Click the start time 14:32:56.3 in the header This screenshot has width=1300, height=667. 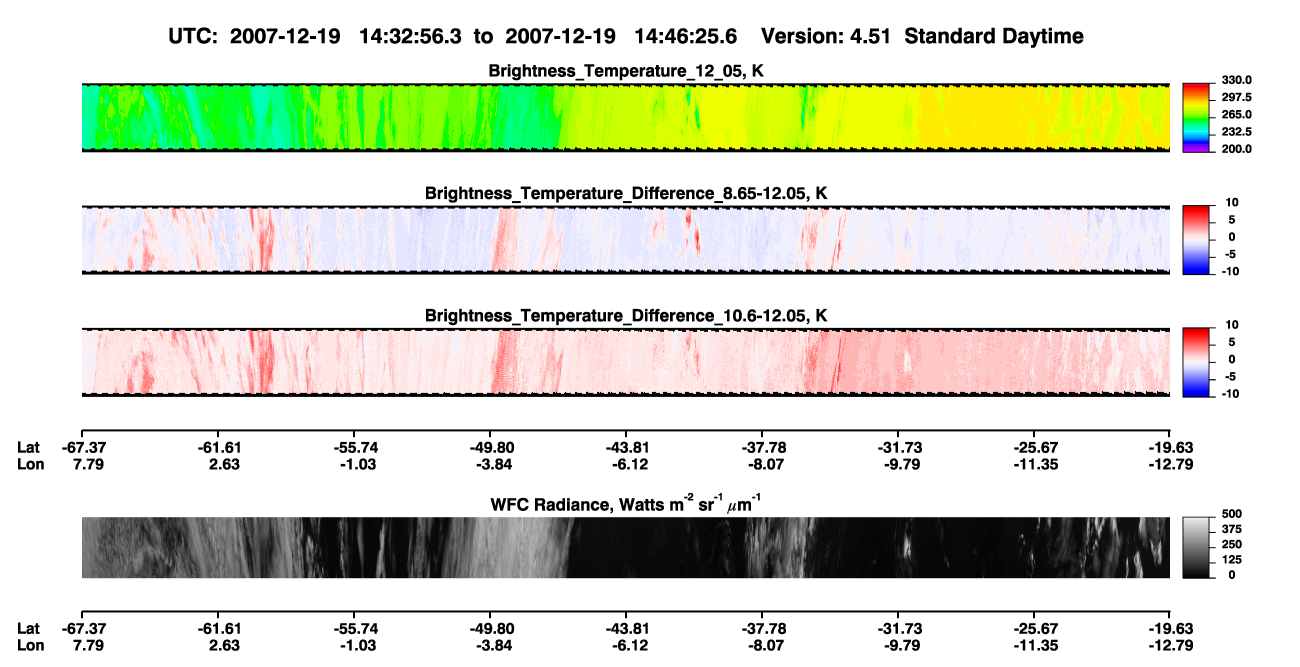point(412,36)
